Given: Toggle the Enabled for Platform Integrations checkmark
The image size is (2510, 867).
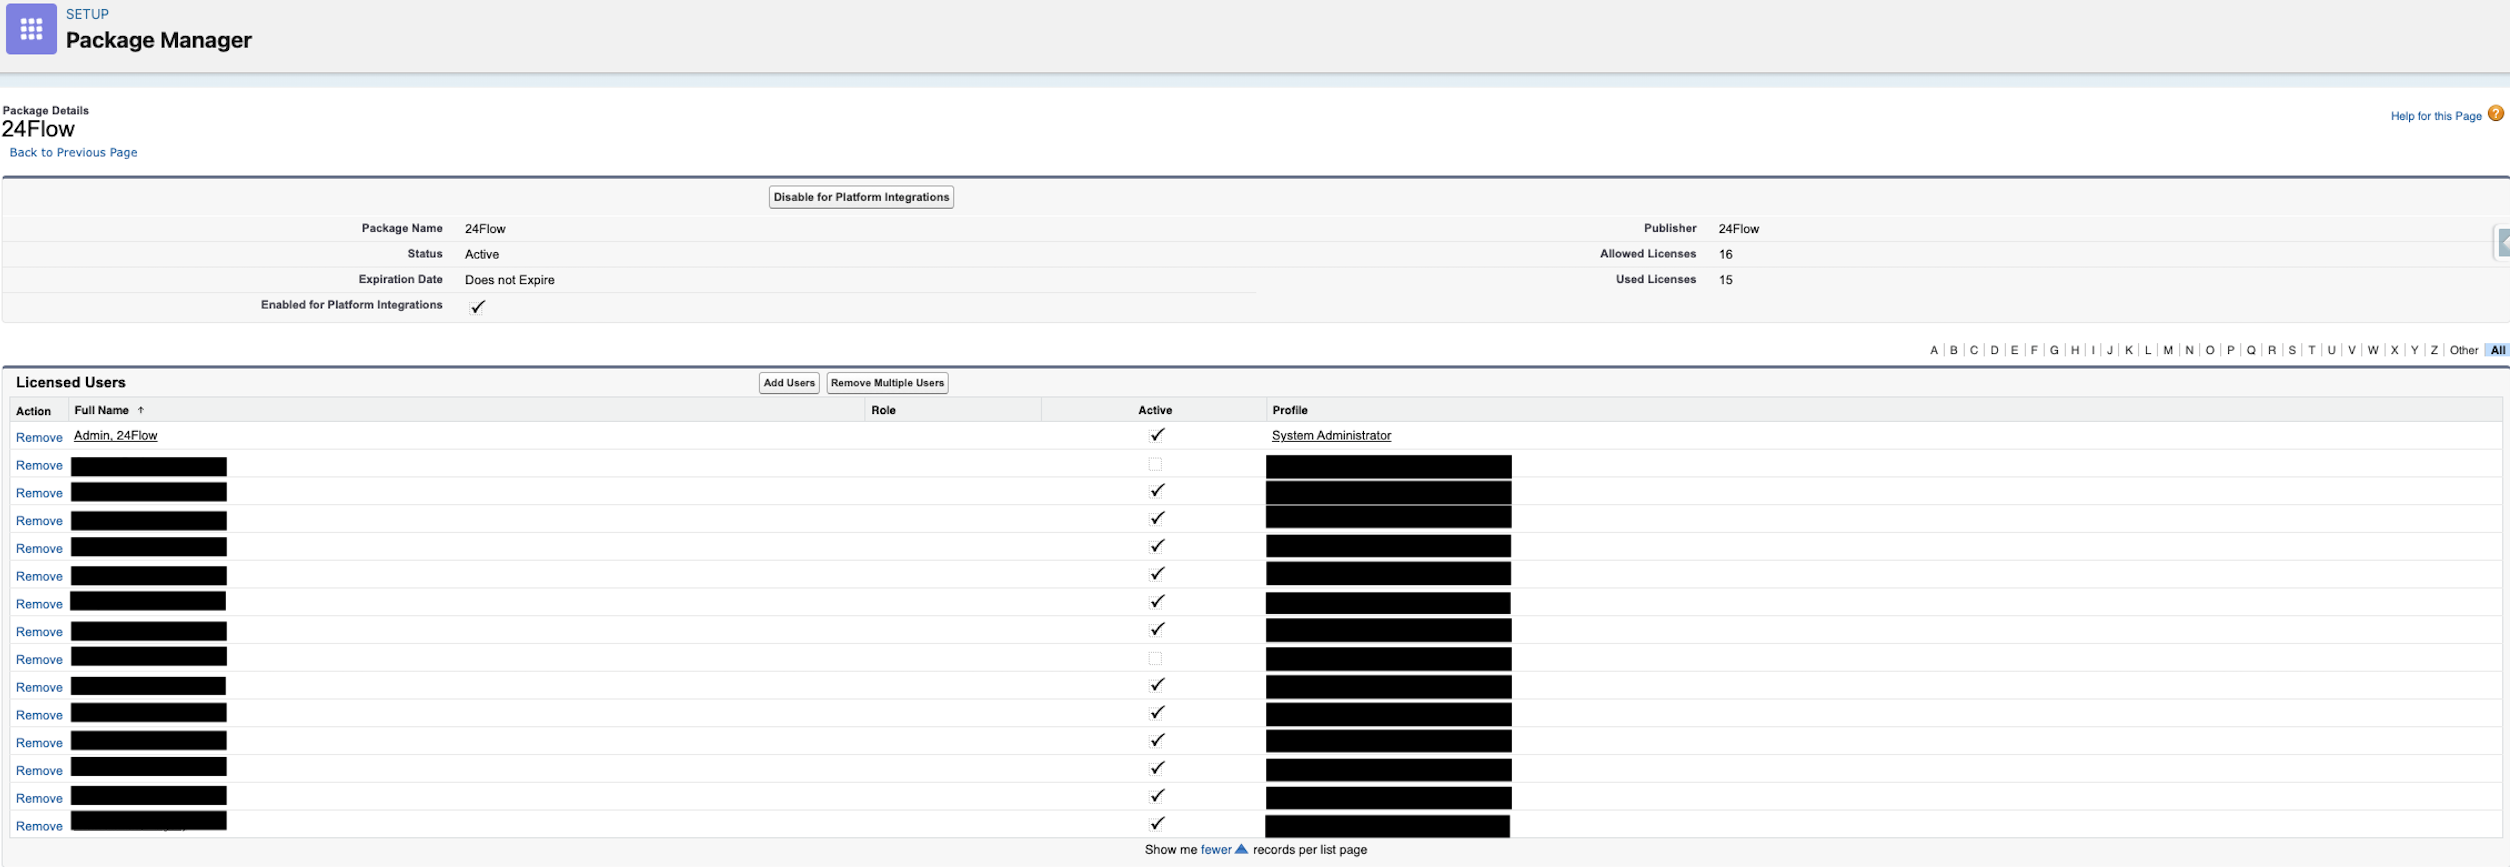Looking at the screenshot, I should (x=477, y=307).
